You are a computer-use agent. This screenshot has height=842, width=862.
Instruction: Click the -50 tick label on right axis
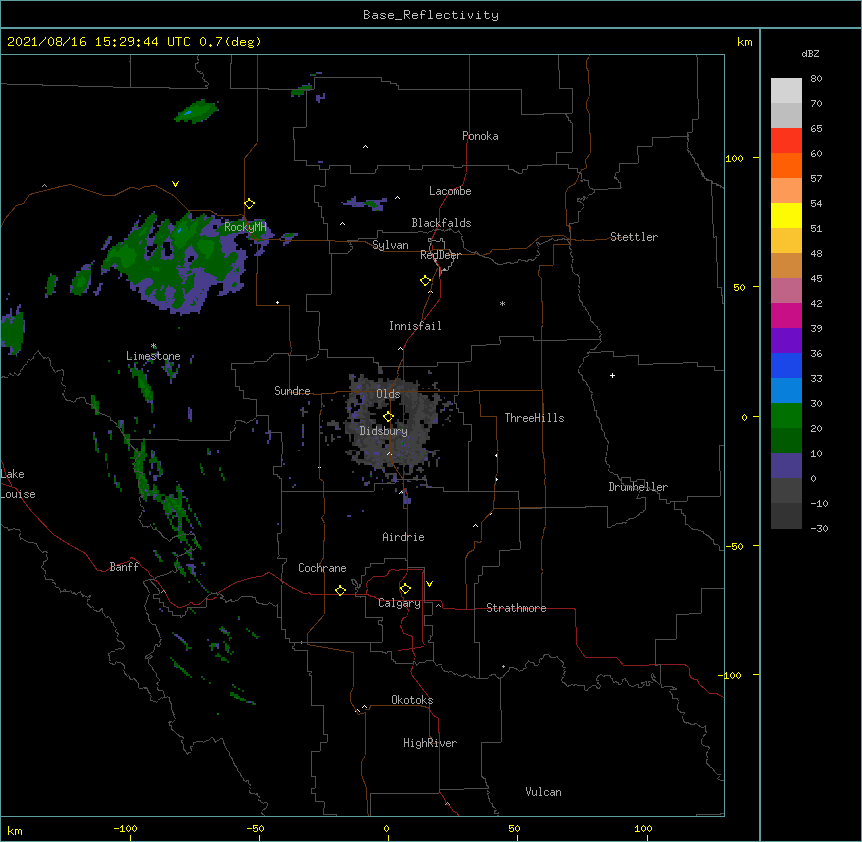[x=734, y=546]
